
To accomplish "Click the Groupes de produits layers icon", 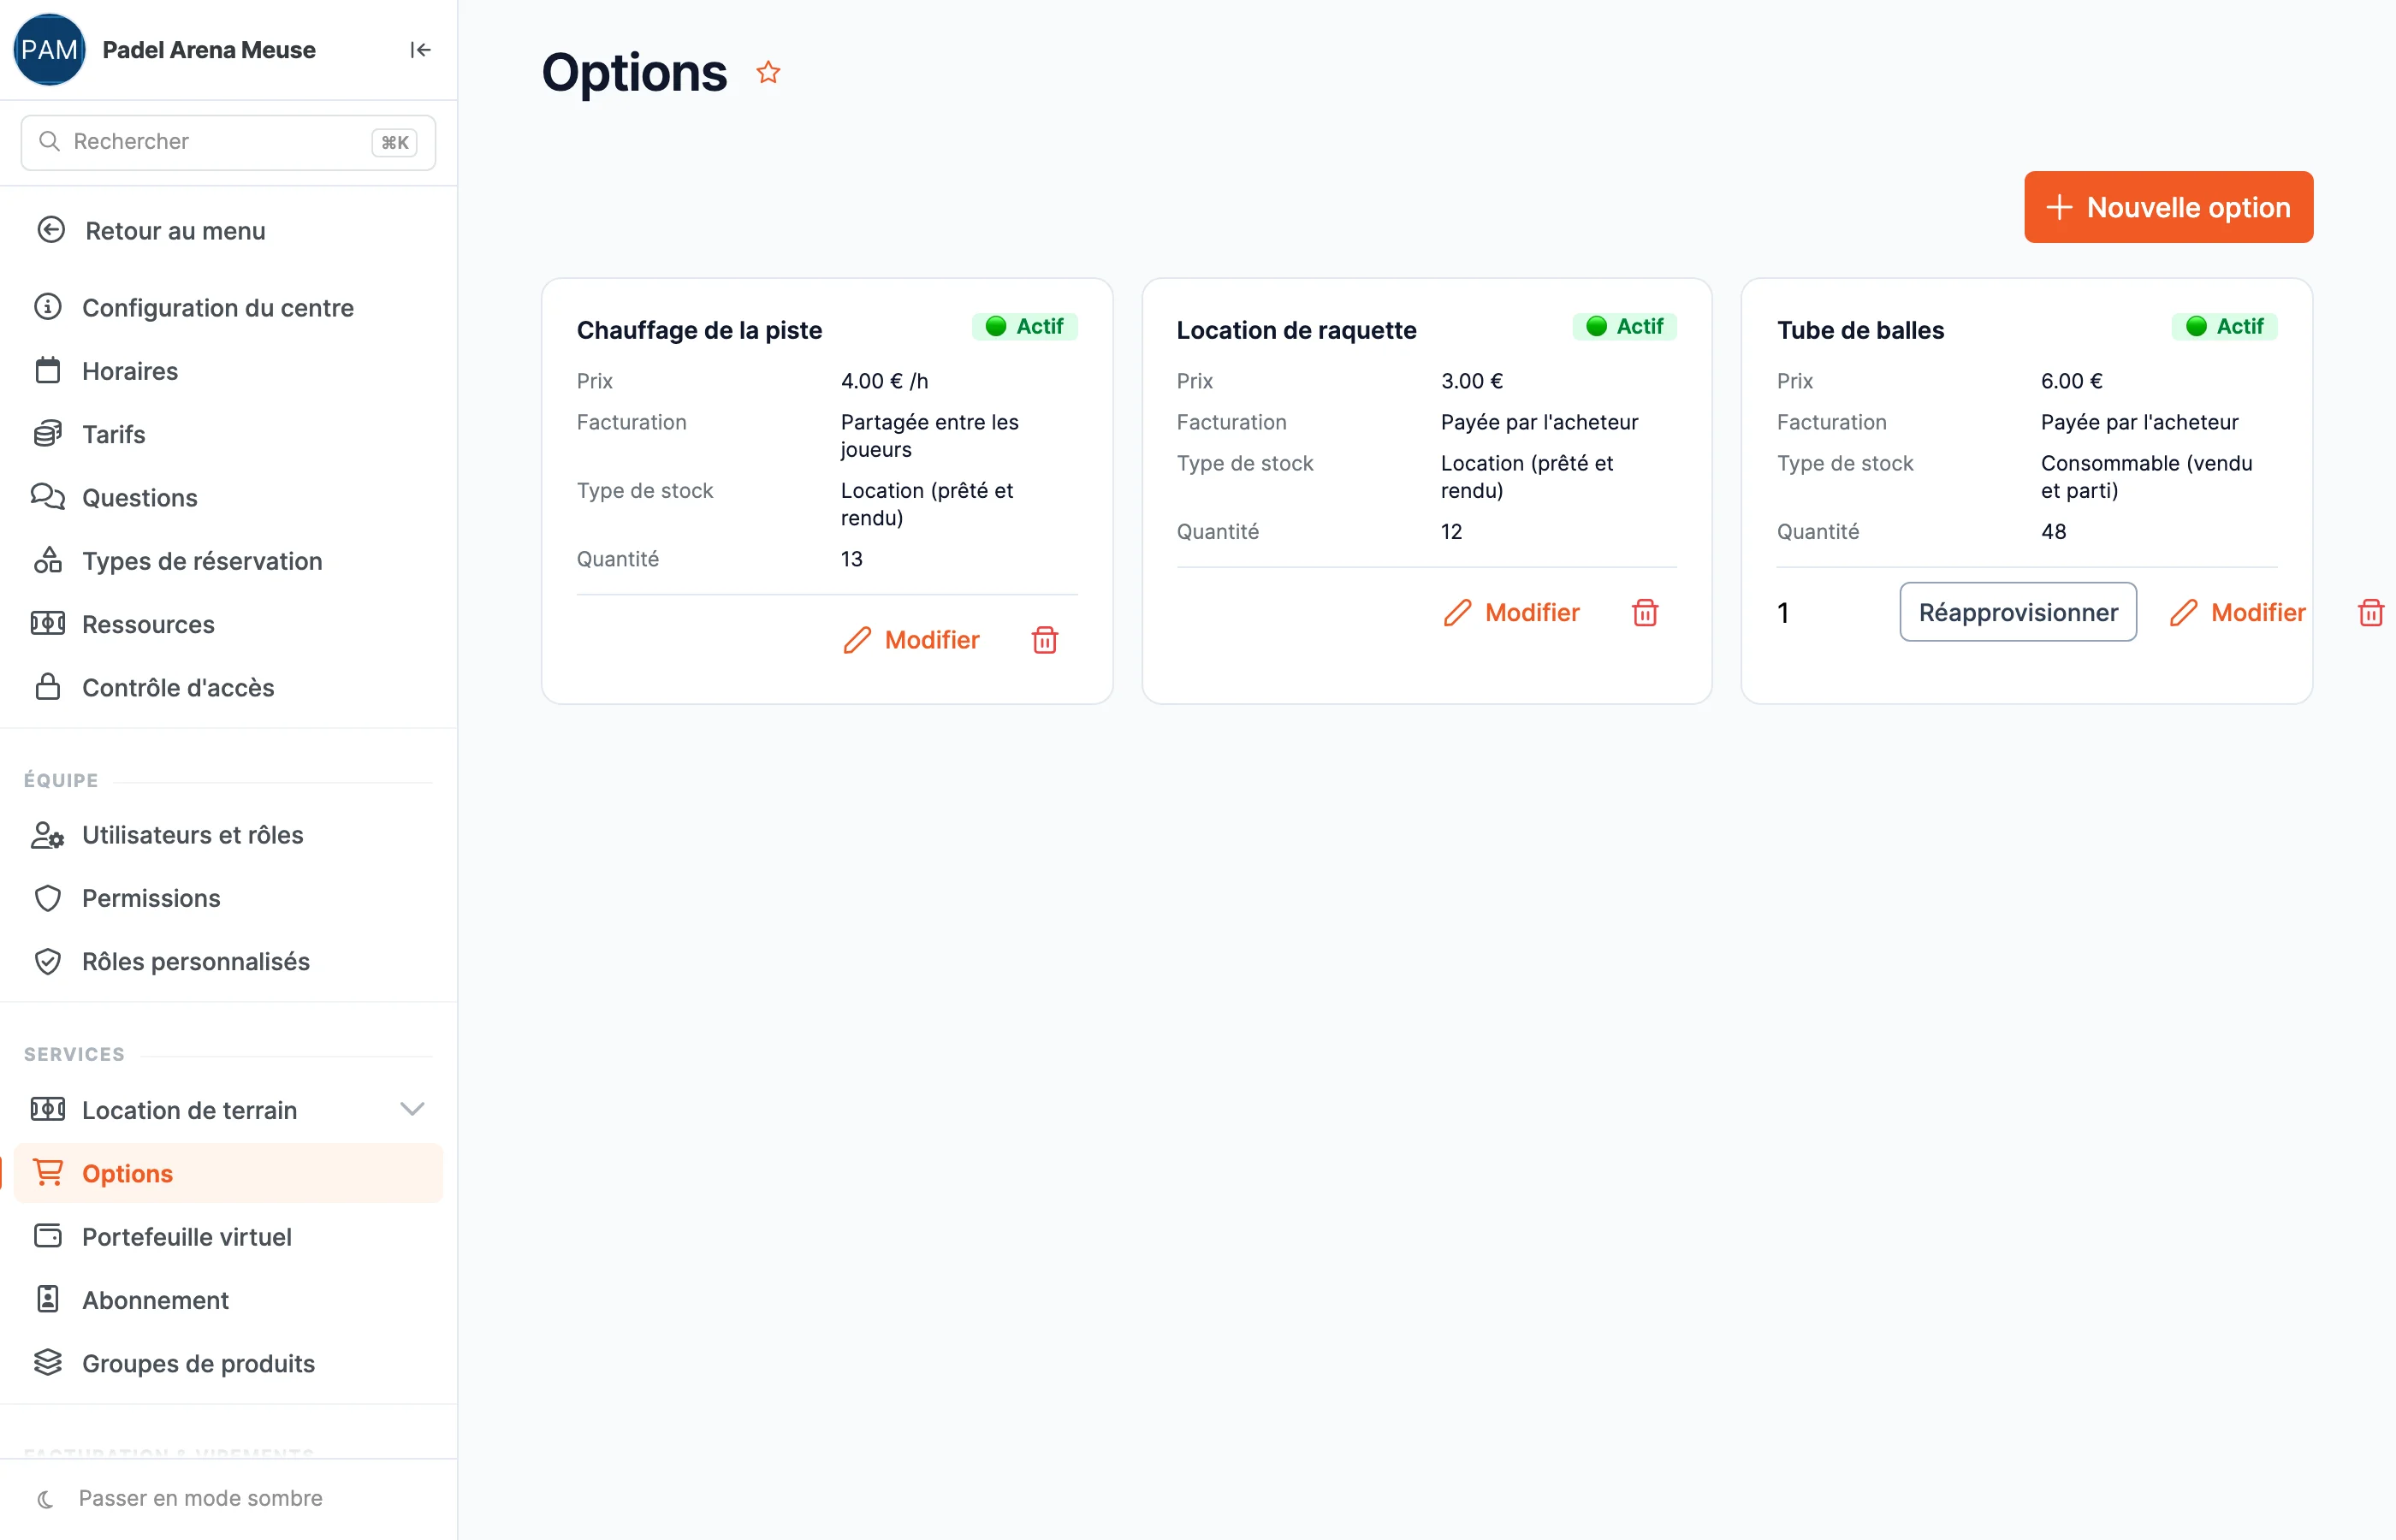I will tap(48, 1363).
